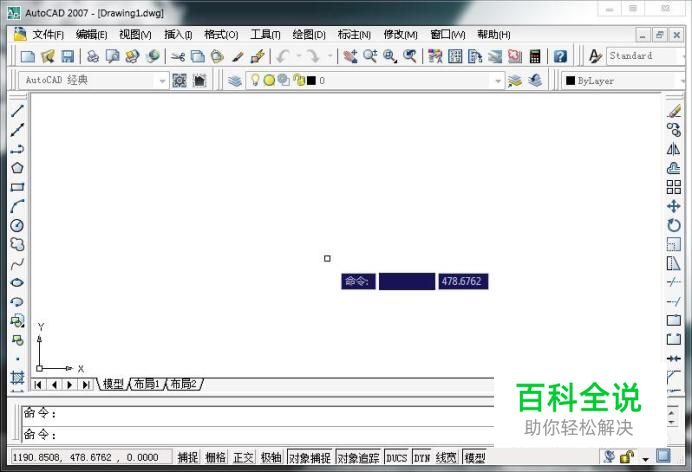Open the 文件(F) menu
The width and height of the screenshot is (692, 472).
pyautogui.click(x=48, y=34)
